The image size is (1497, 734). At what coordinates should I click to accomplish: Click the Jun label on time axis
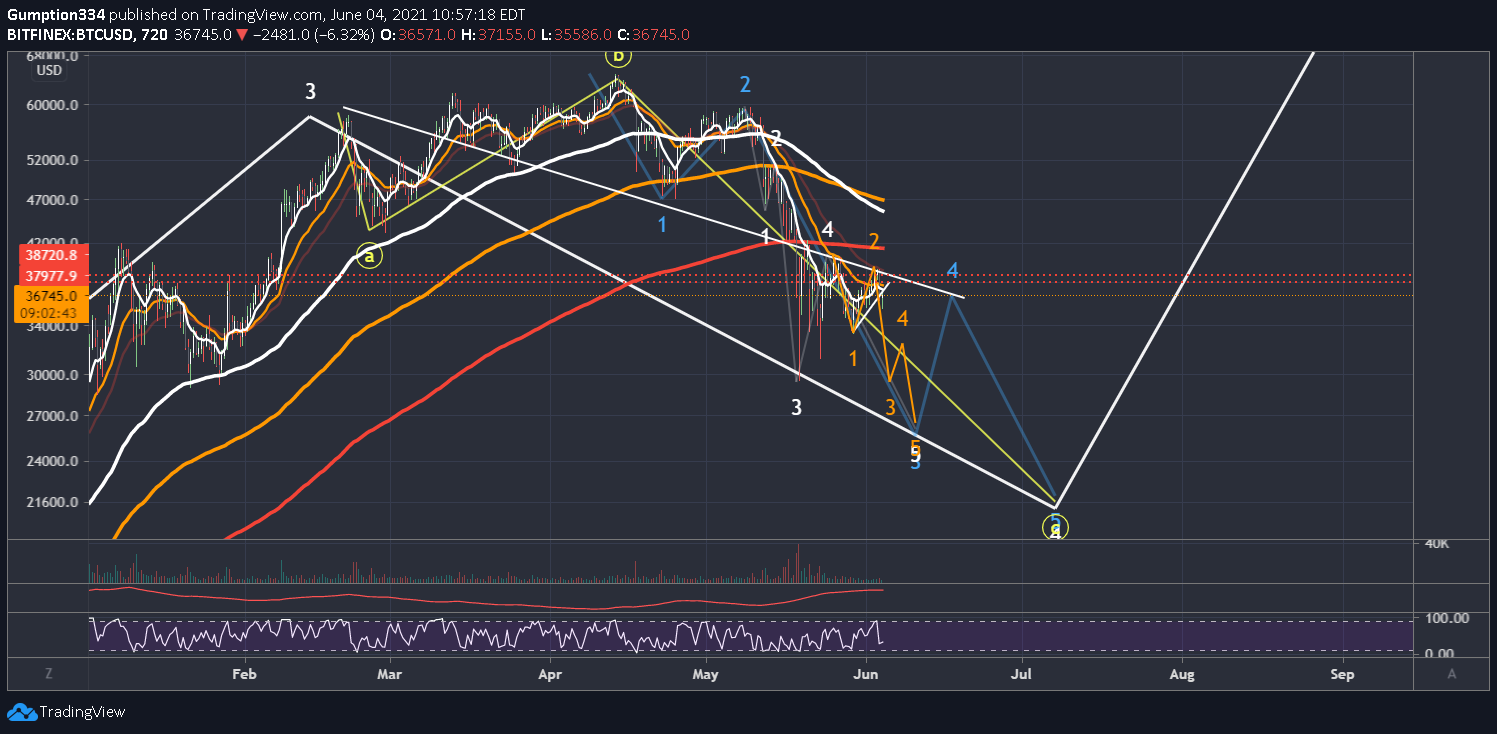click(867, 674)
